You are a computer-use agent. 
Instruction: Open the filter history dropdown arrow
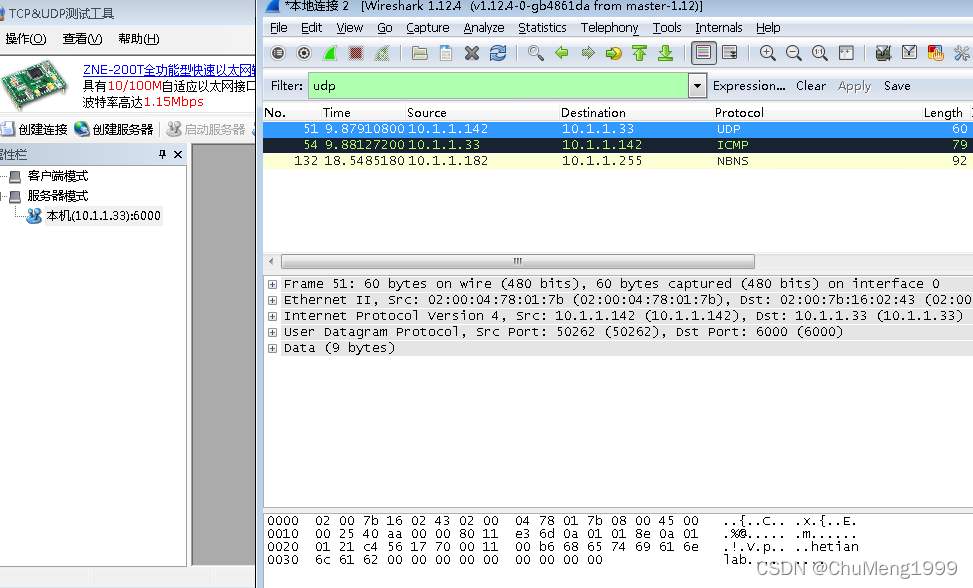(x=697, y=86)
